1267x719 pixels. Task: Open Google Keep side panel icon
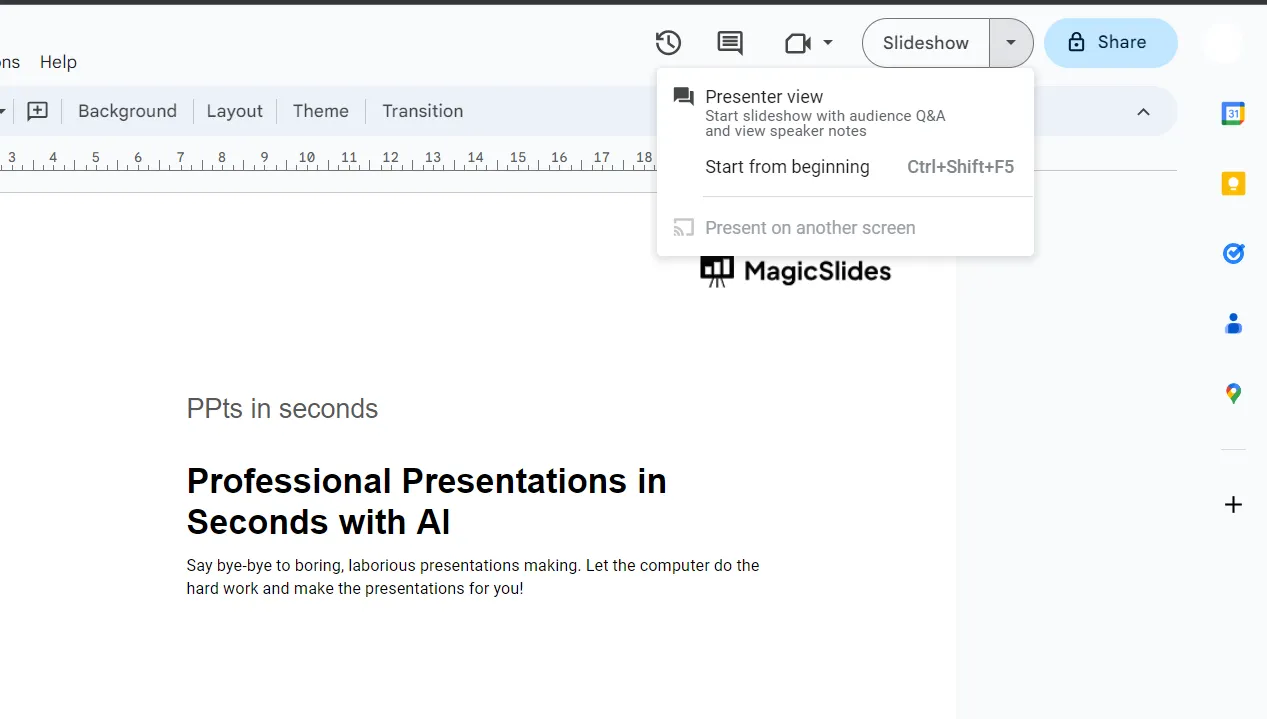pyautogui.click(x=1233, y=184)
